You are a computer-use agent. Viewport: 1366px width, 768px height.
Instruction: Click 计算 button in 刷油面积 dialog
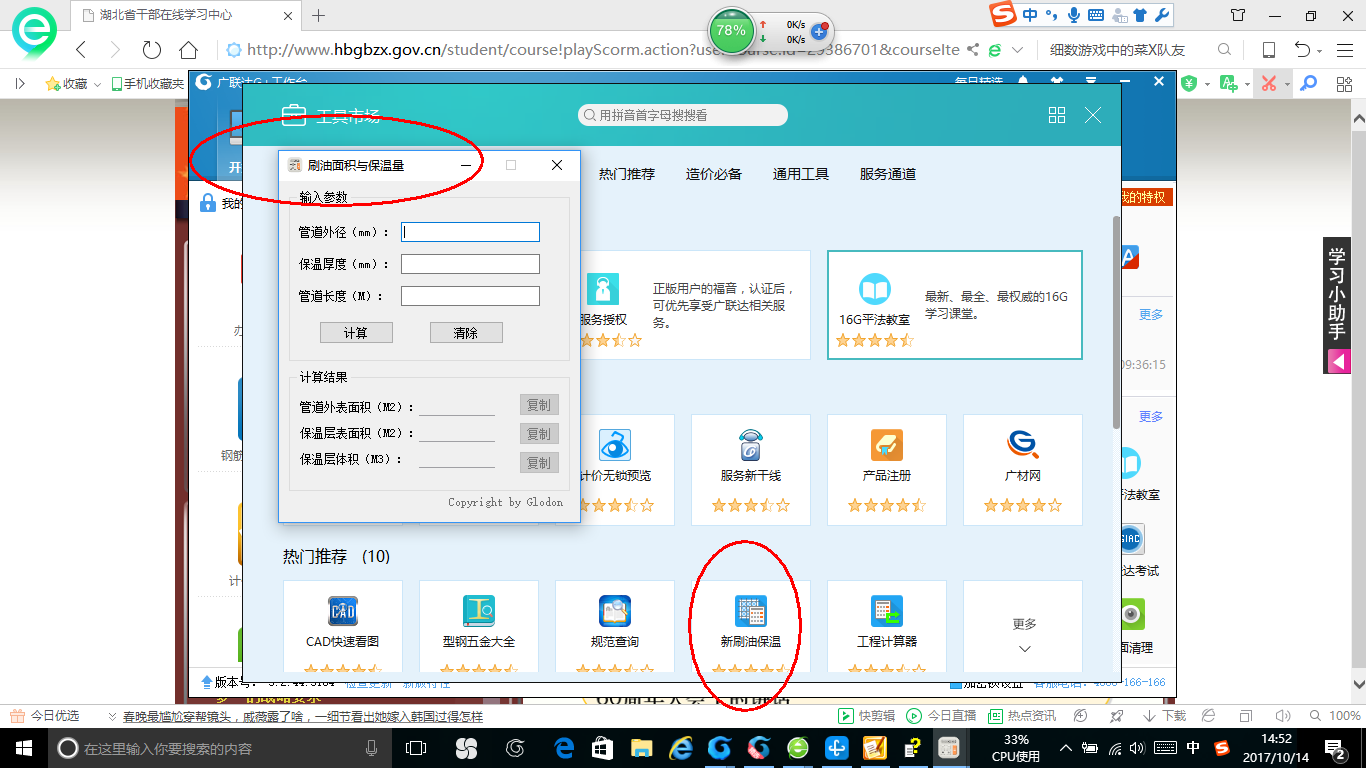coord(356,333)
